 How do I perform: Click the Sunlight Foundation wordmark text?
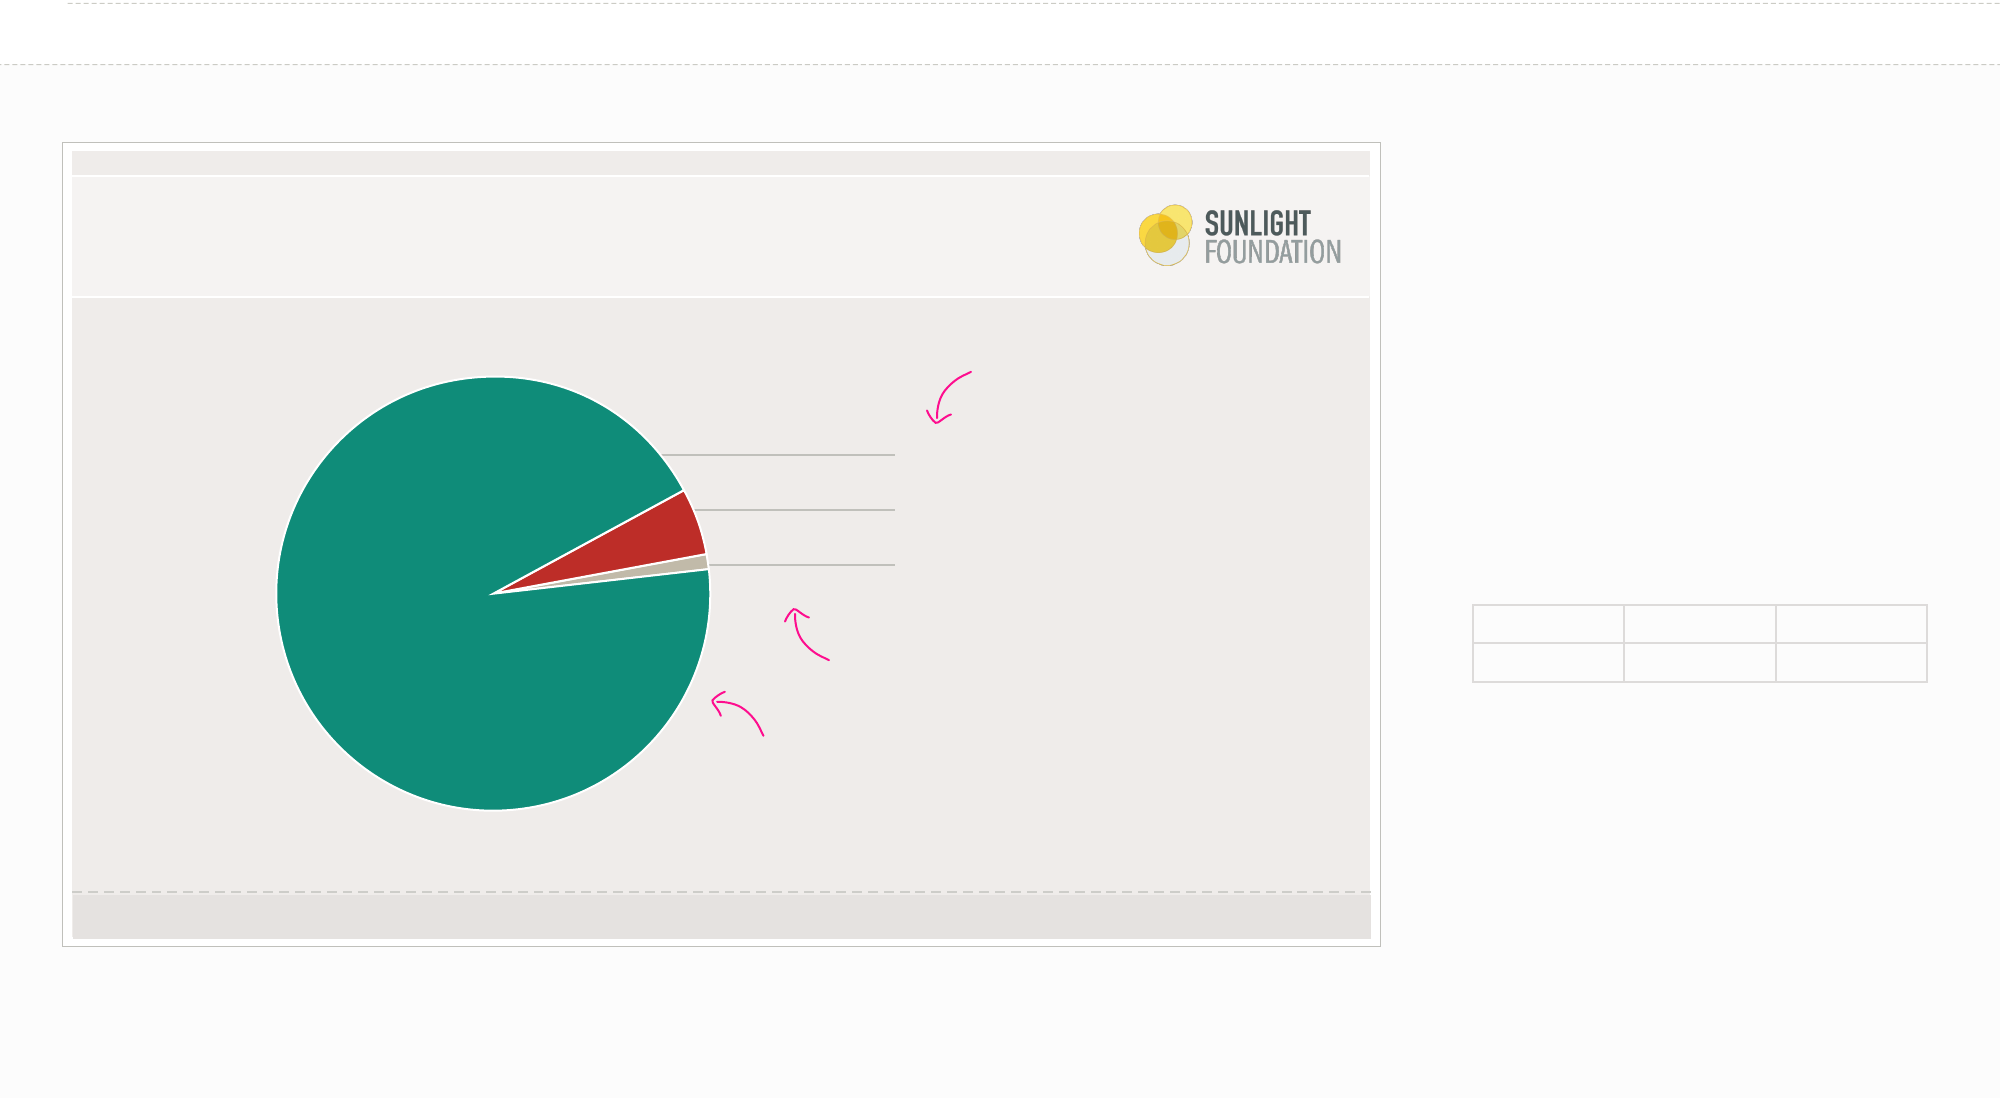1272,238
